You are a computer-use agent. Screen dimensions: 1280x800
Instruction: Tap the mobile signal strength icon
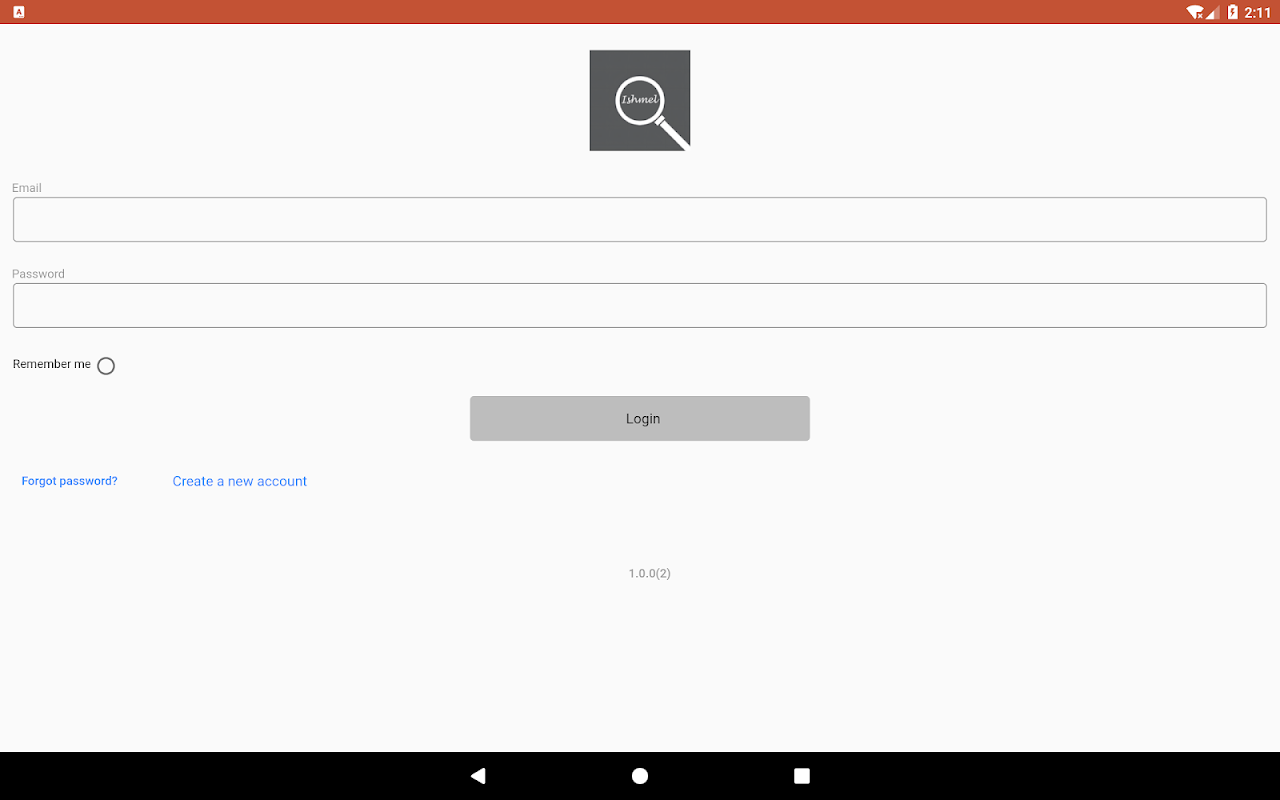click(x=1212, y=12)
